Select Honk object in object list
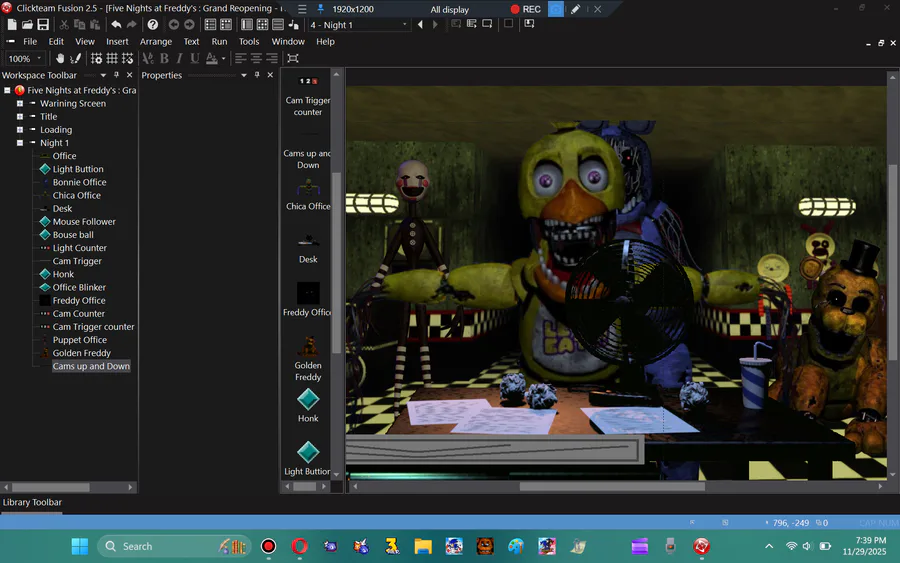900x563 pixels. (308, 406)
